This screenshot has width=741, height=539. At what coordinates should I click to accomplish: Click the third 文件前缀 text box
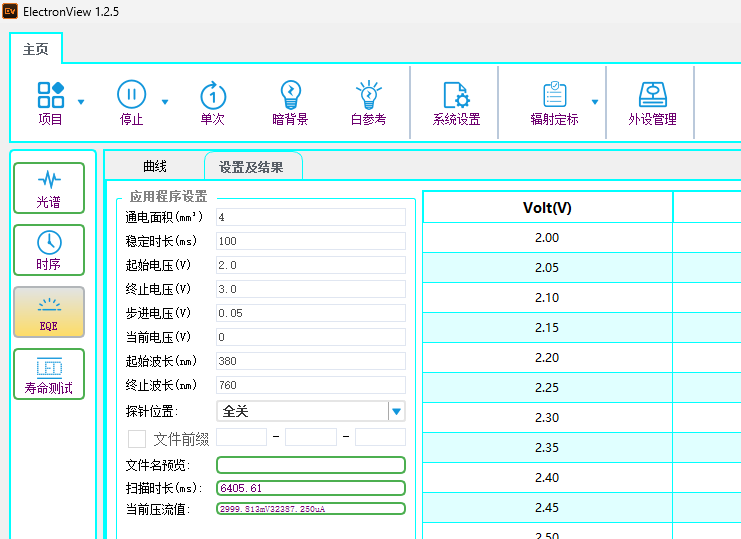pos(380,437)
